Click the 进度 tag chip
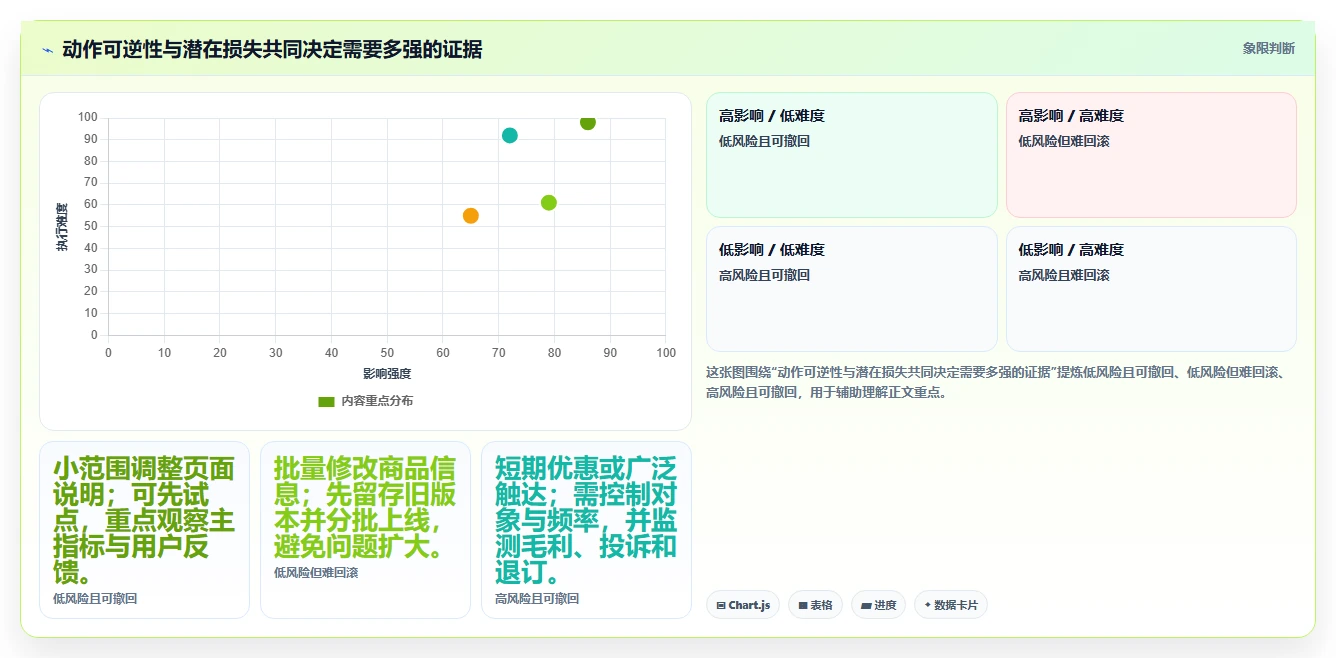This screenshot has width=1336, height=658. click(x=878, y=605)
